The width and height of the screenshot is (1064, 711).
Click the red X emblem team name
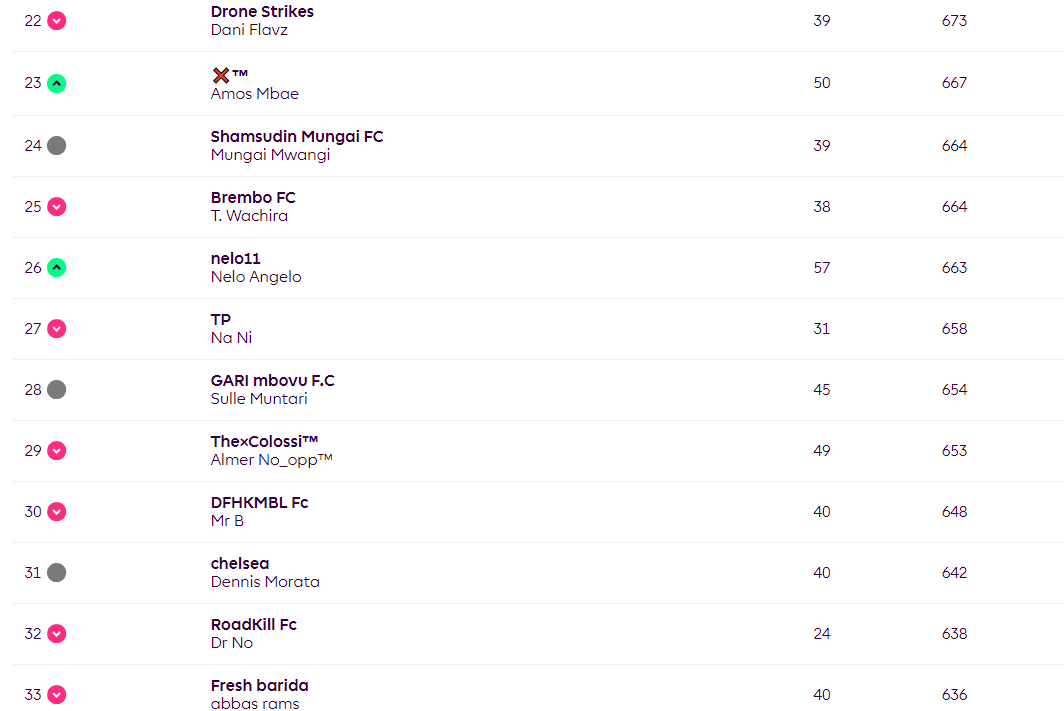(230, 75)
